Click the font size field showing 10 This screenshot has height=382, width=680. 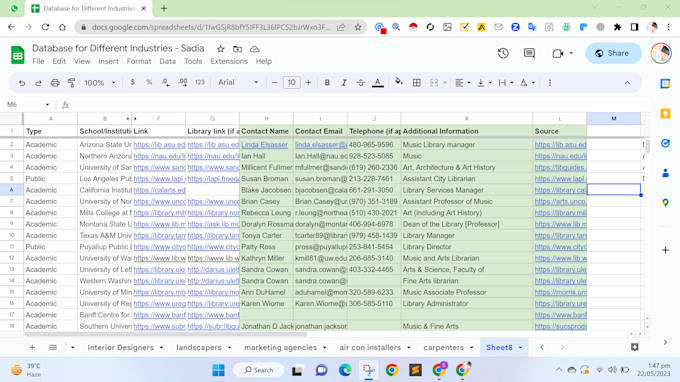click(x=291, y=82)
